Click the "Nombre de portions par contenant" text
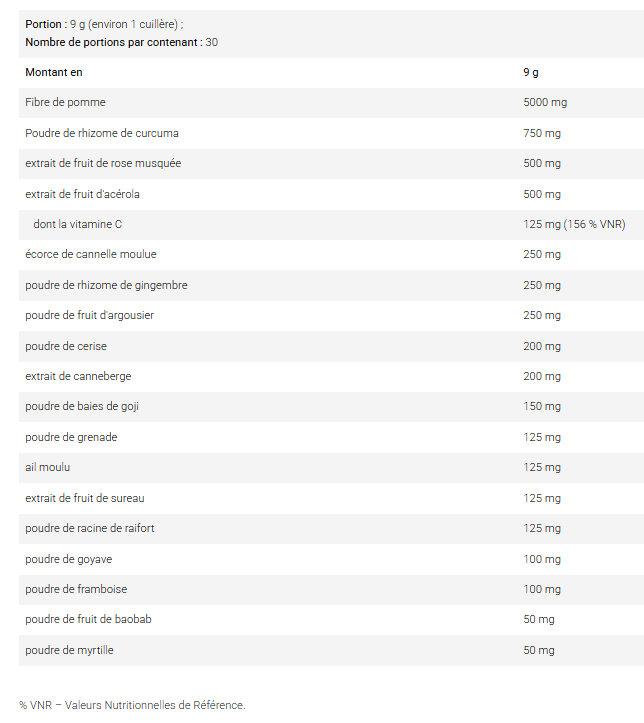Screen dimensions: 644x723 click(x=112, y=42)
